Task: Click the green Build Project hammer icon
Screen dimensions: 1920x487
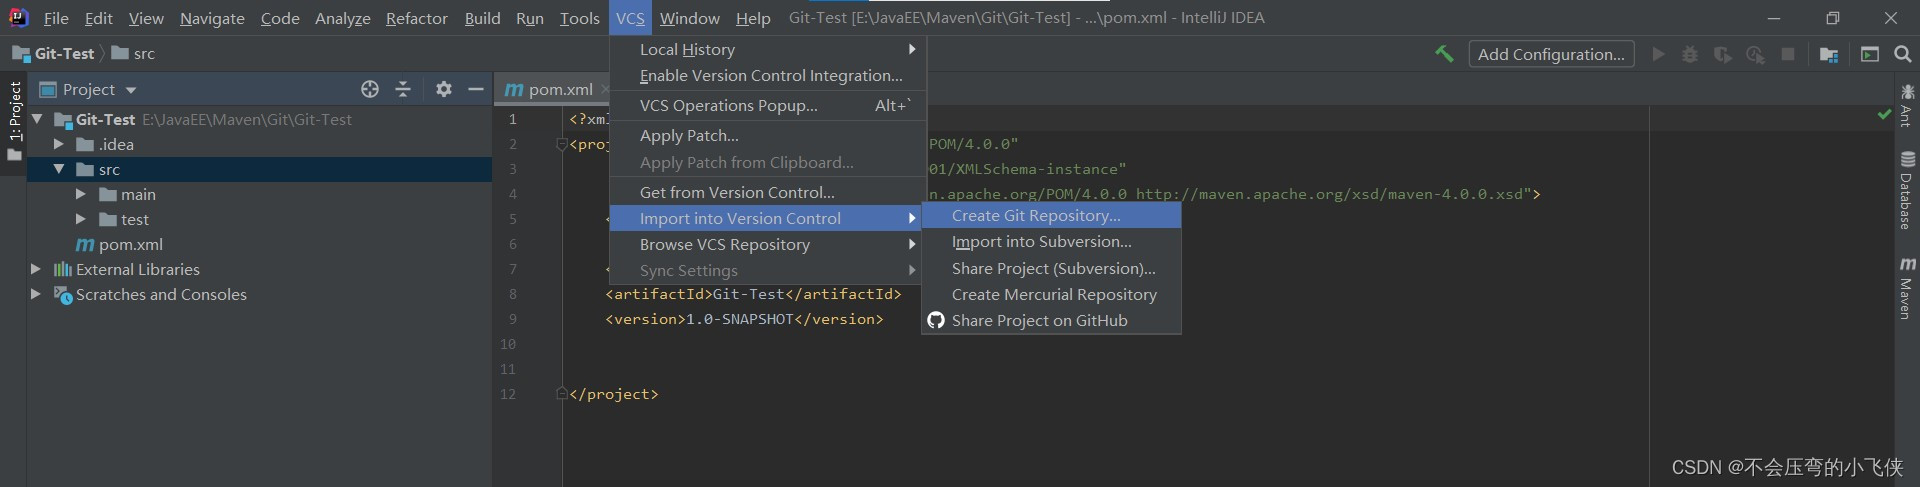Action: [1444, 54]
